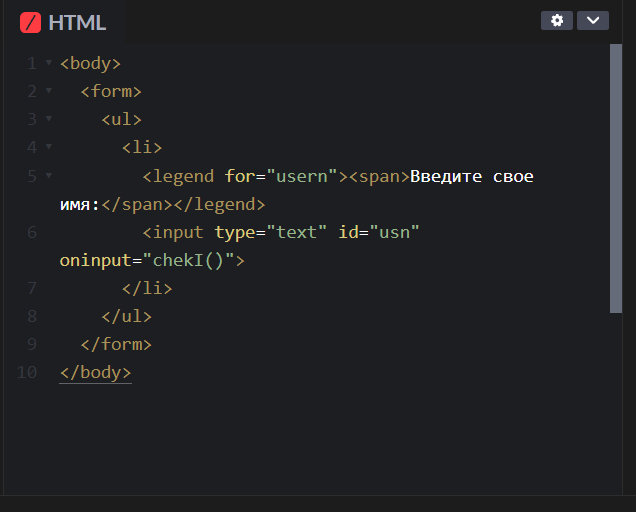Click line number 8 in the gutter
The height and width of the screenshot is (512, 636).
(x=32, y=316)
